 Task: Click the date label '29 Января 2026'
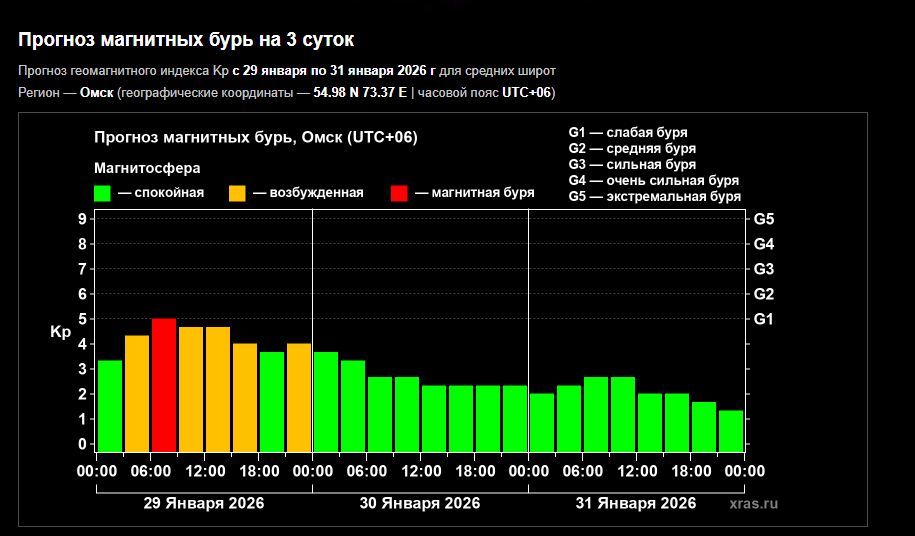coord(204,503)
